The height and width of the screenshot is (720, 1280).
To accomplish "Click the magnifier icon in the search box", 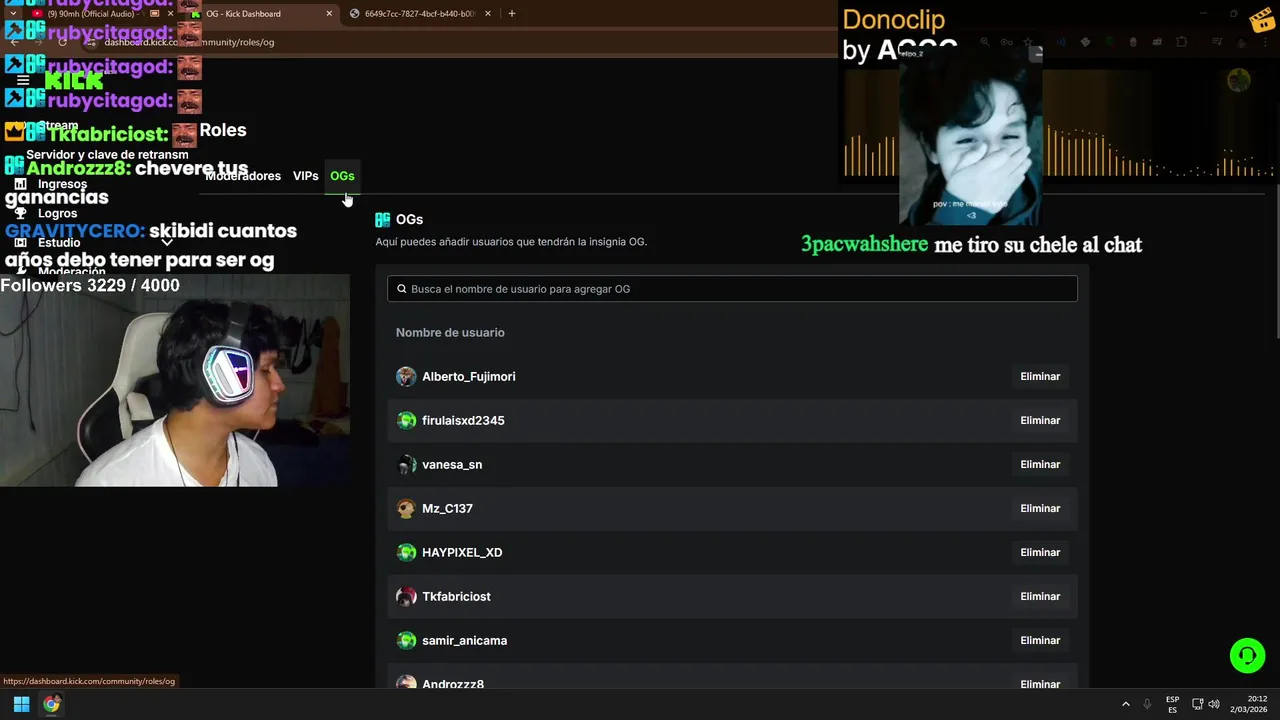I will pos(402,289).
